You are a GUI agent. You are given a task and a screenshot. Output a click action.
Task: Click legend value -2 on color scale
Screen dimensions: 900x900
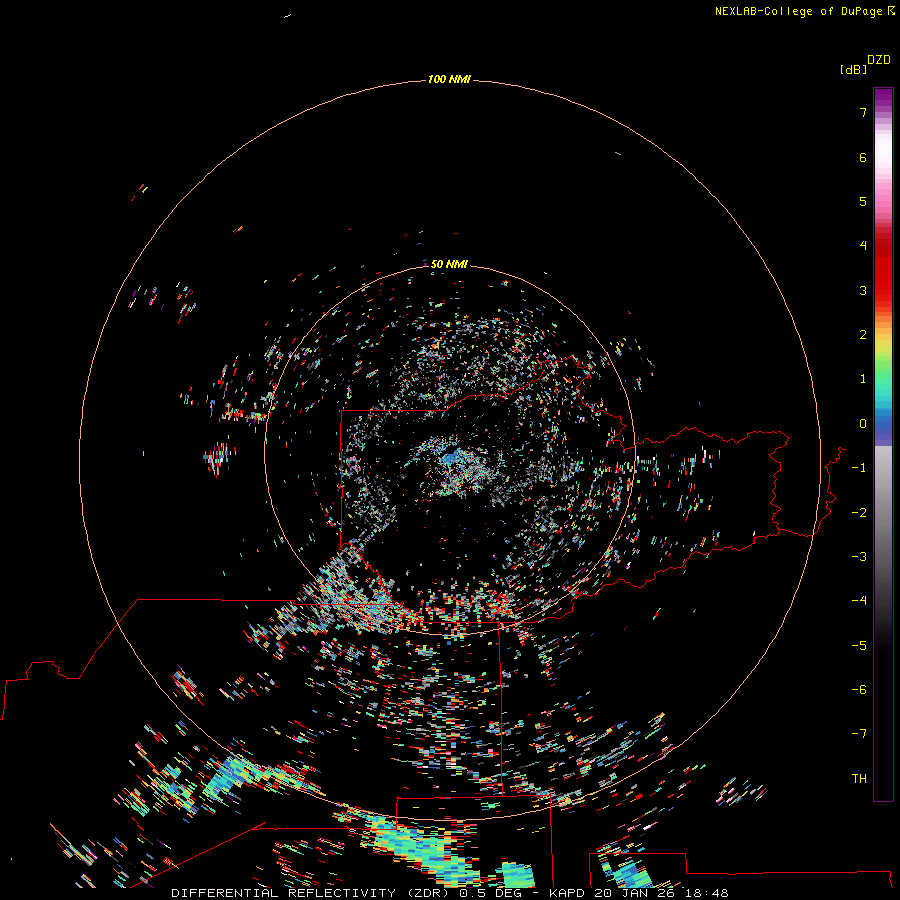click(859, 513)
